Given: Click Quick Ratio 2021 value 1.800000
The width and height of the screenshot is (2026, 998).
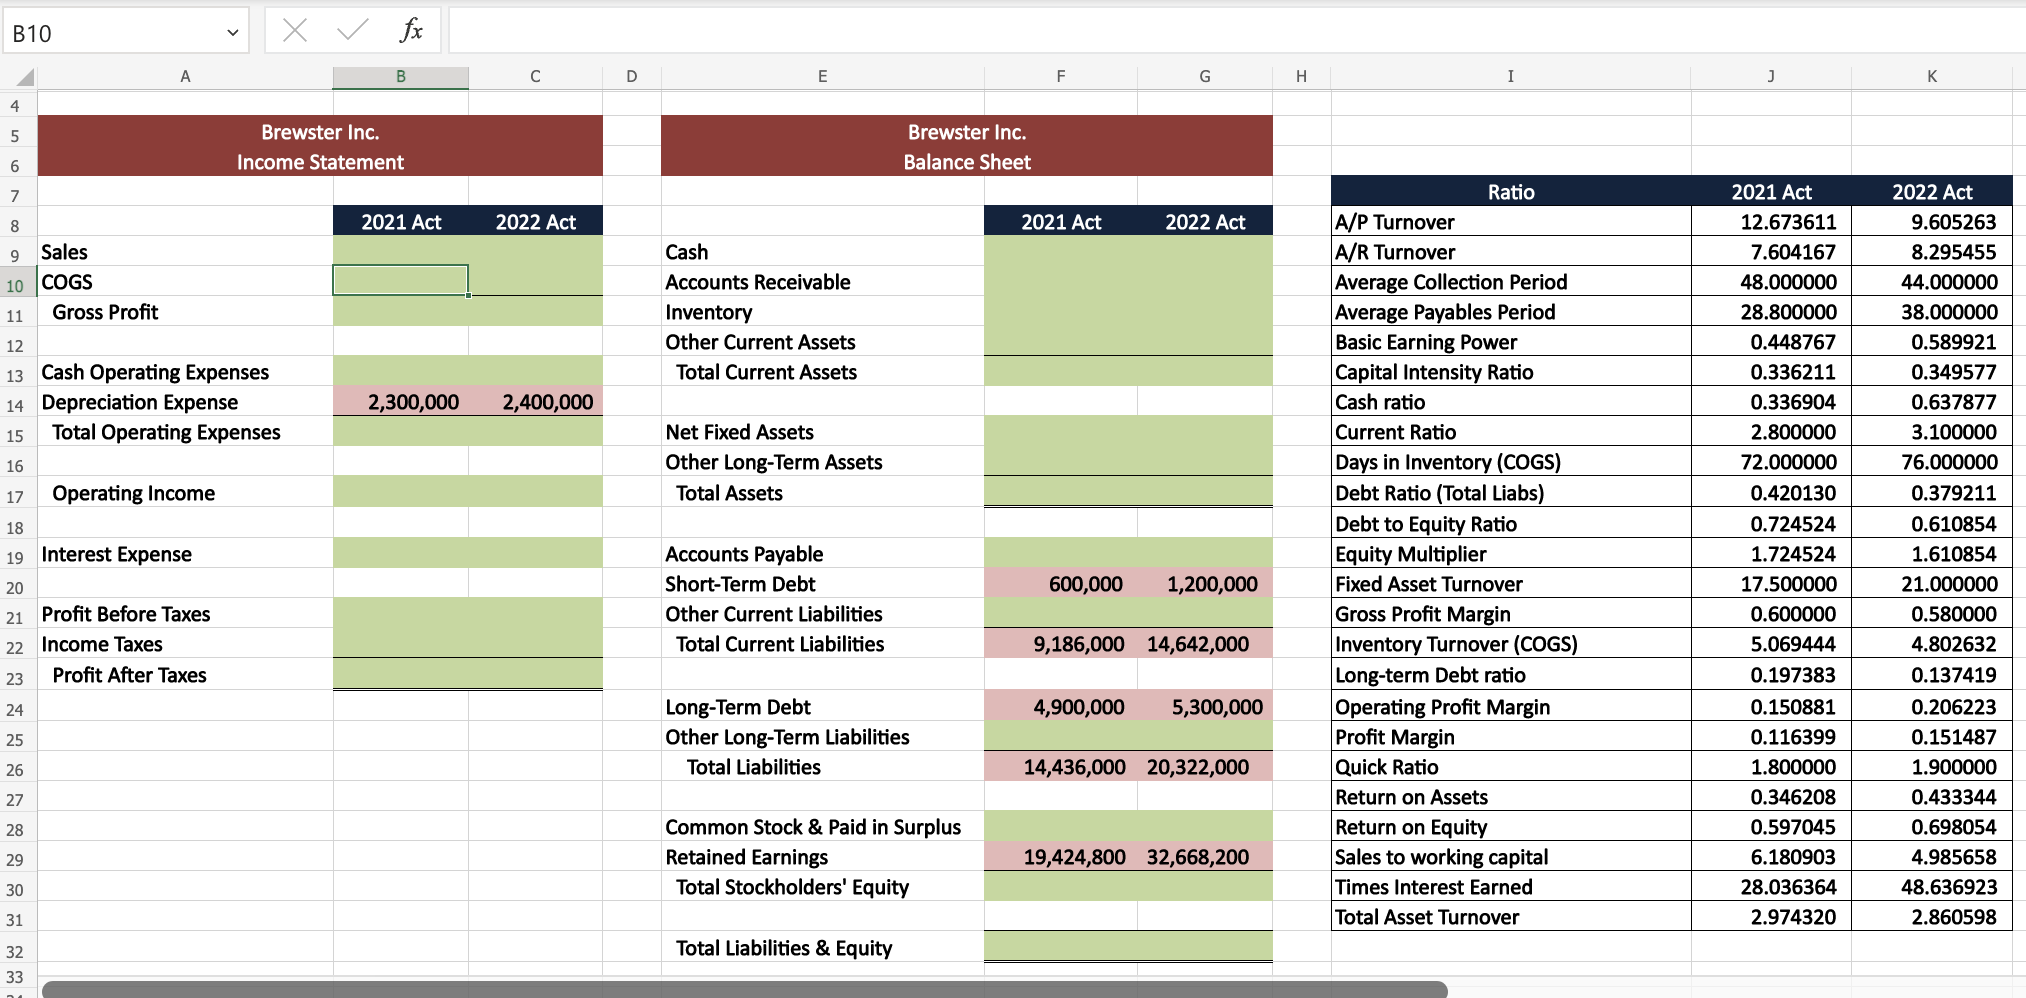Looking at the screenshot, I should click(1771, 767).
